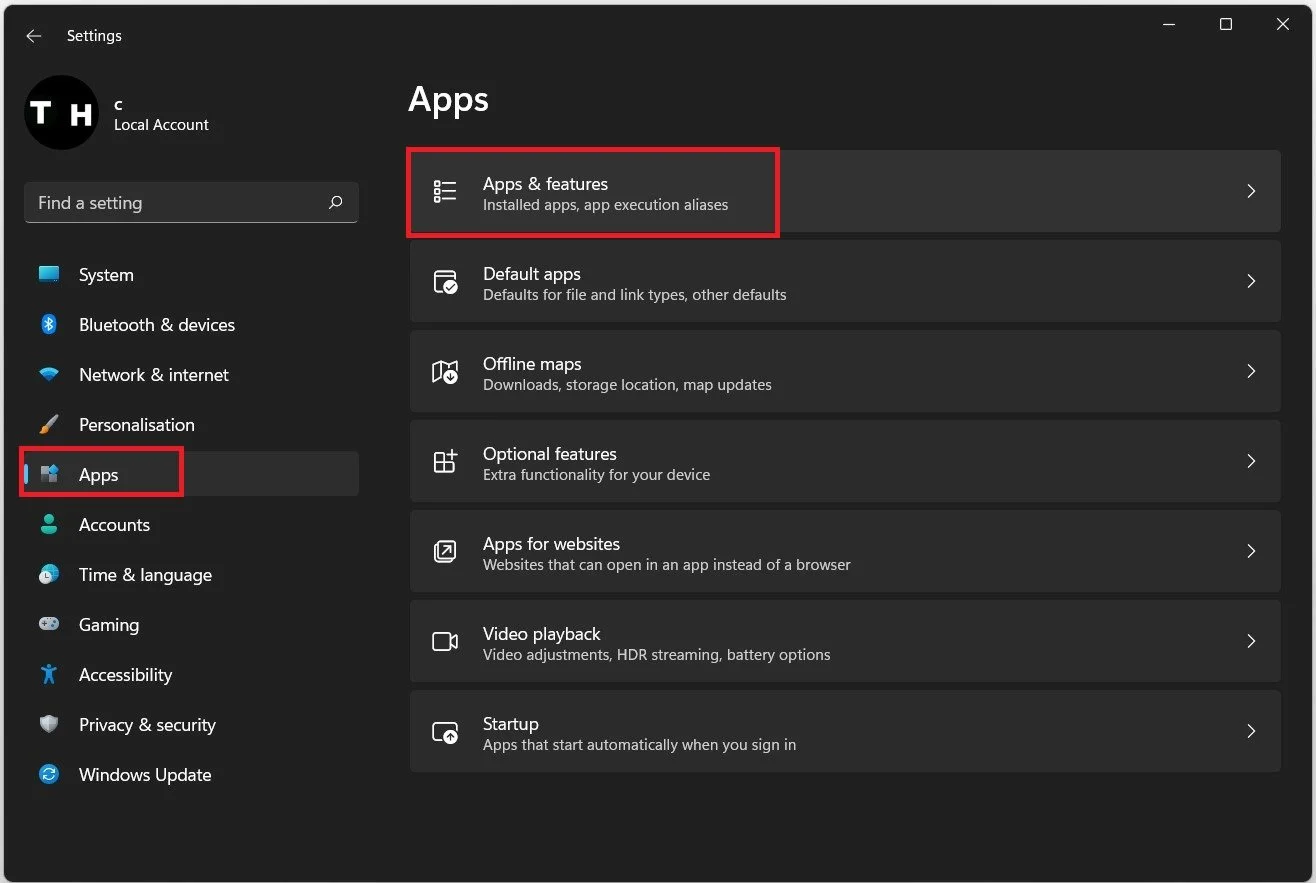Expand Apps & features chevron
Viewport: 1316px width, 883px height.
[1251, 191]
